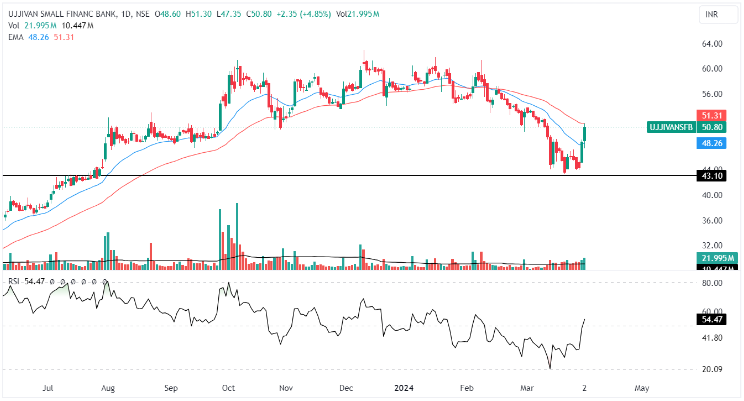Click the blue 48.26 EMA axis label
This screenshot has height=401, width=744.
click(713, 142)
